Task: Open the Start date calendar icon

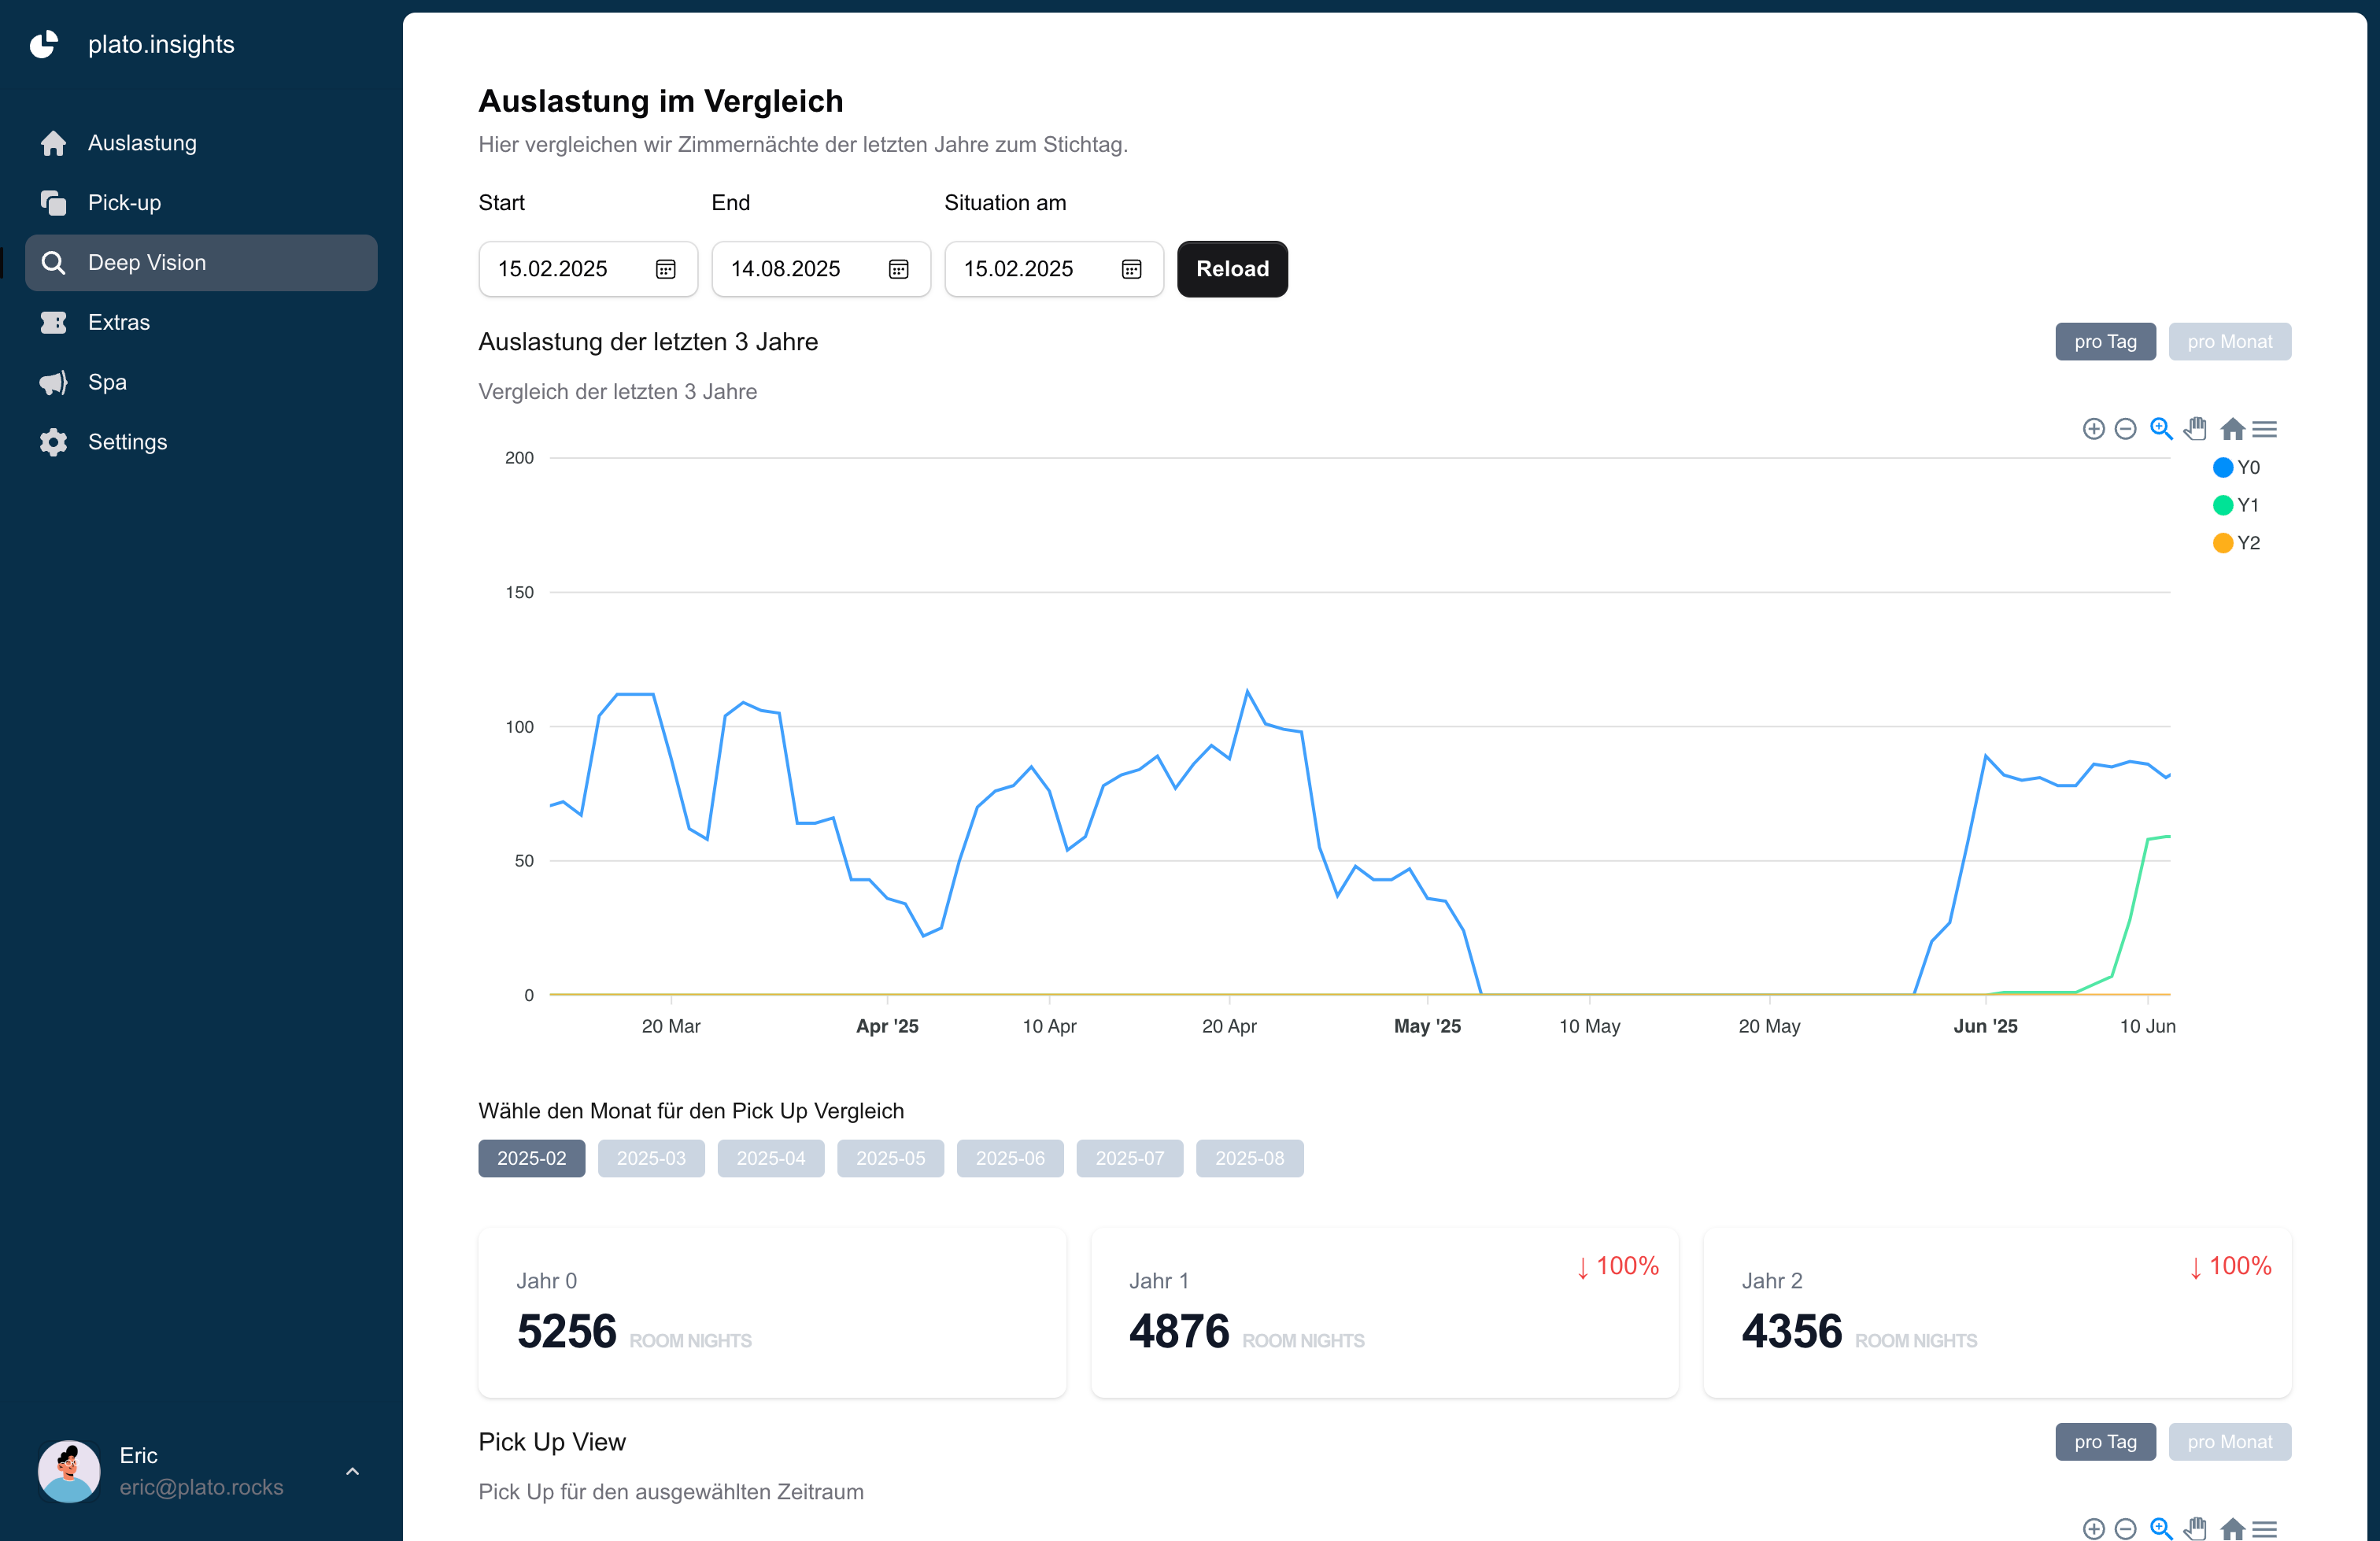Action: 665,269
